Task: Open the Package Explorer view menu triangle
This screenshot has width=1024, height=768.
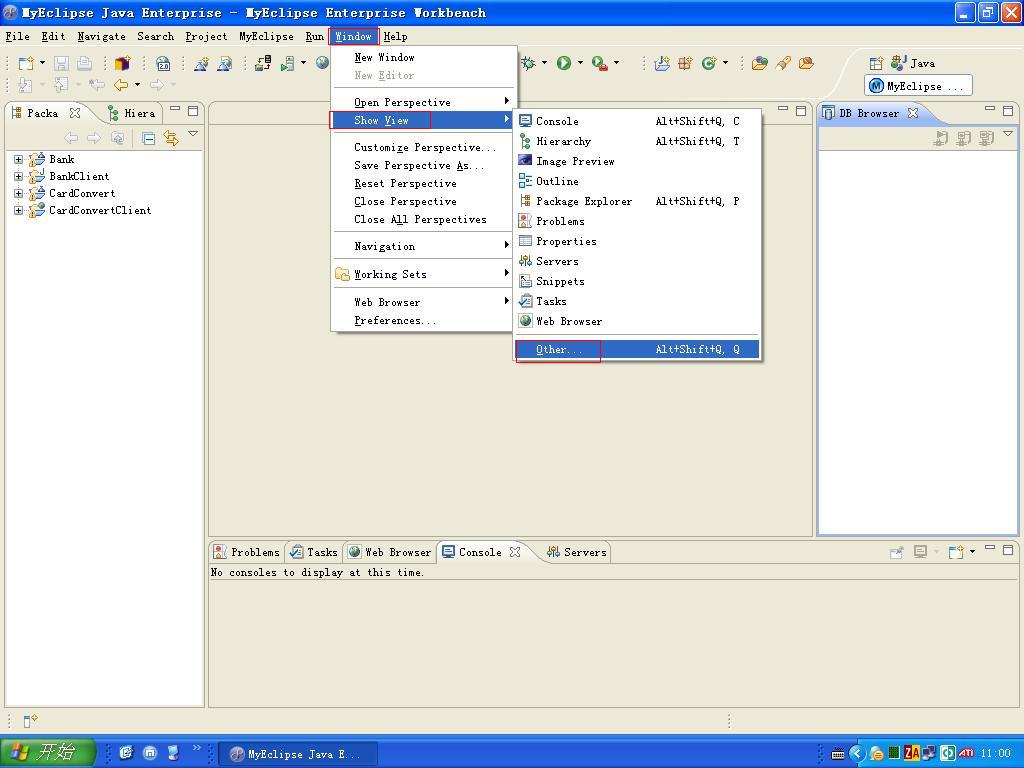Action: pyautogui.click(x=193, y=134)
